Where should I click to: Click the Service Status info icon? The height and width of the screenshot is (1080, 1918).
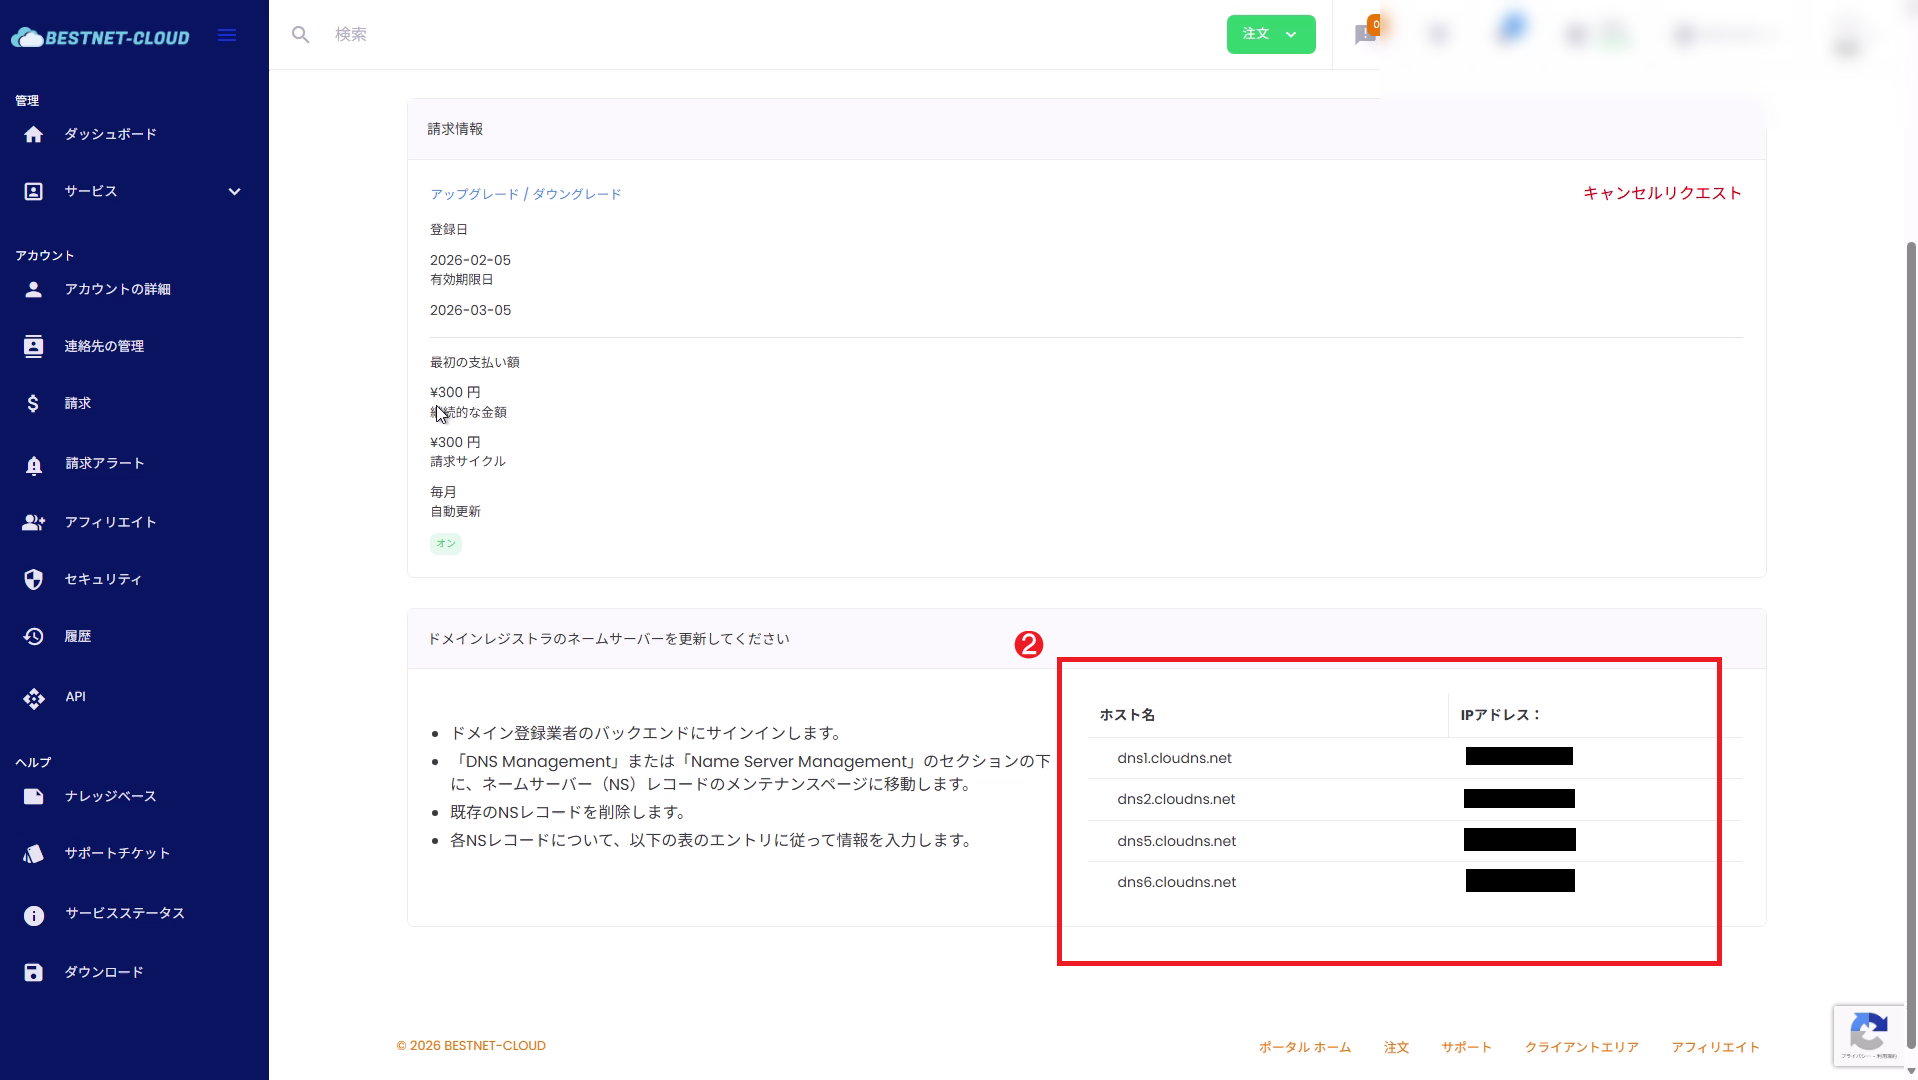[34, 915]
